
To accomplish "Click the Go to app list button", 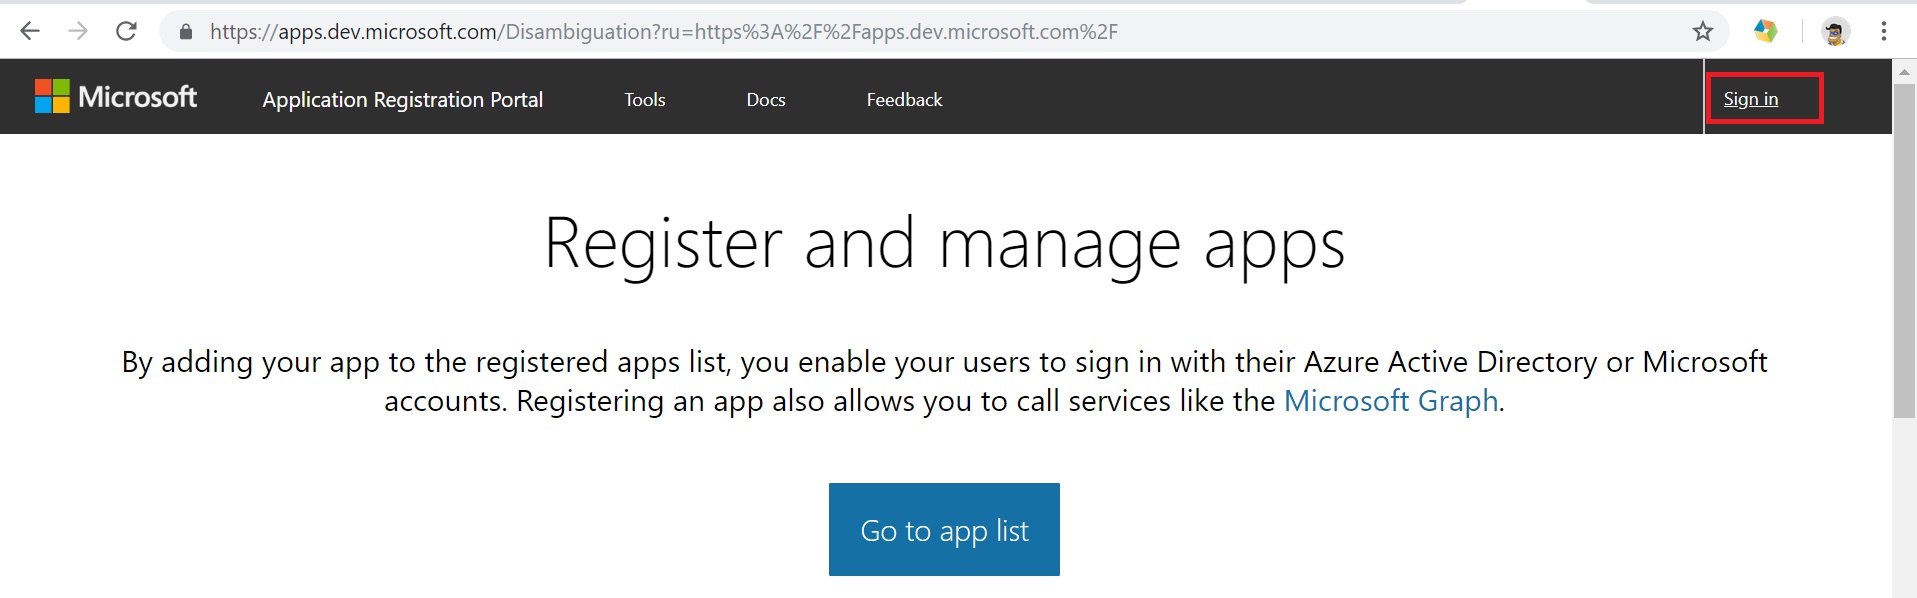I will (944, 529).
